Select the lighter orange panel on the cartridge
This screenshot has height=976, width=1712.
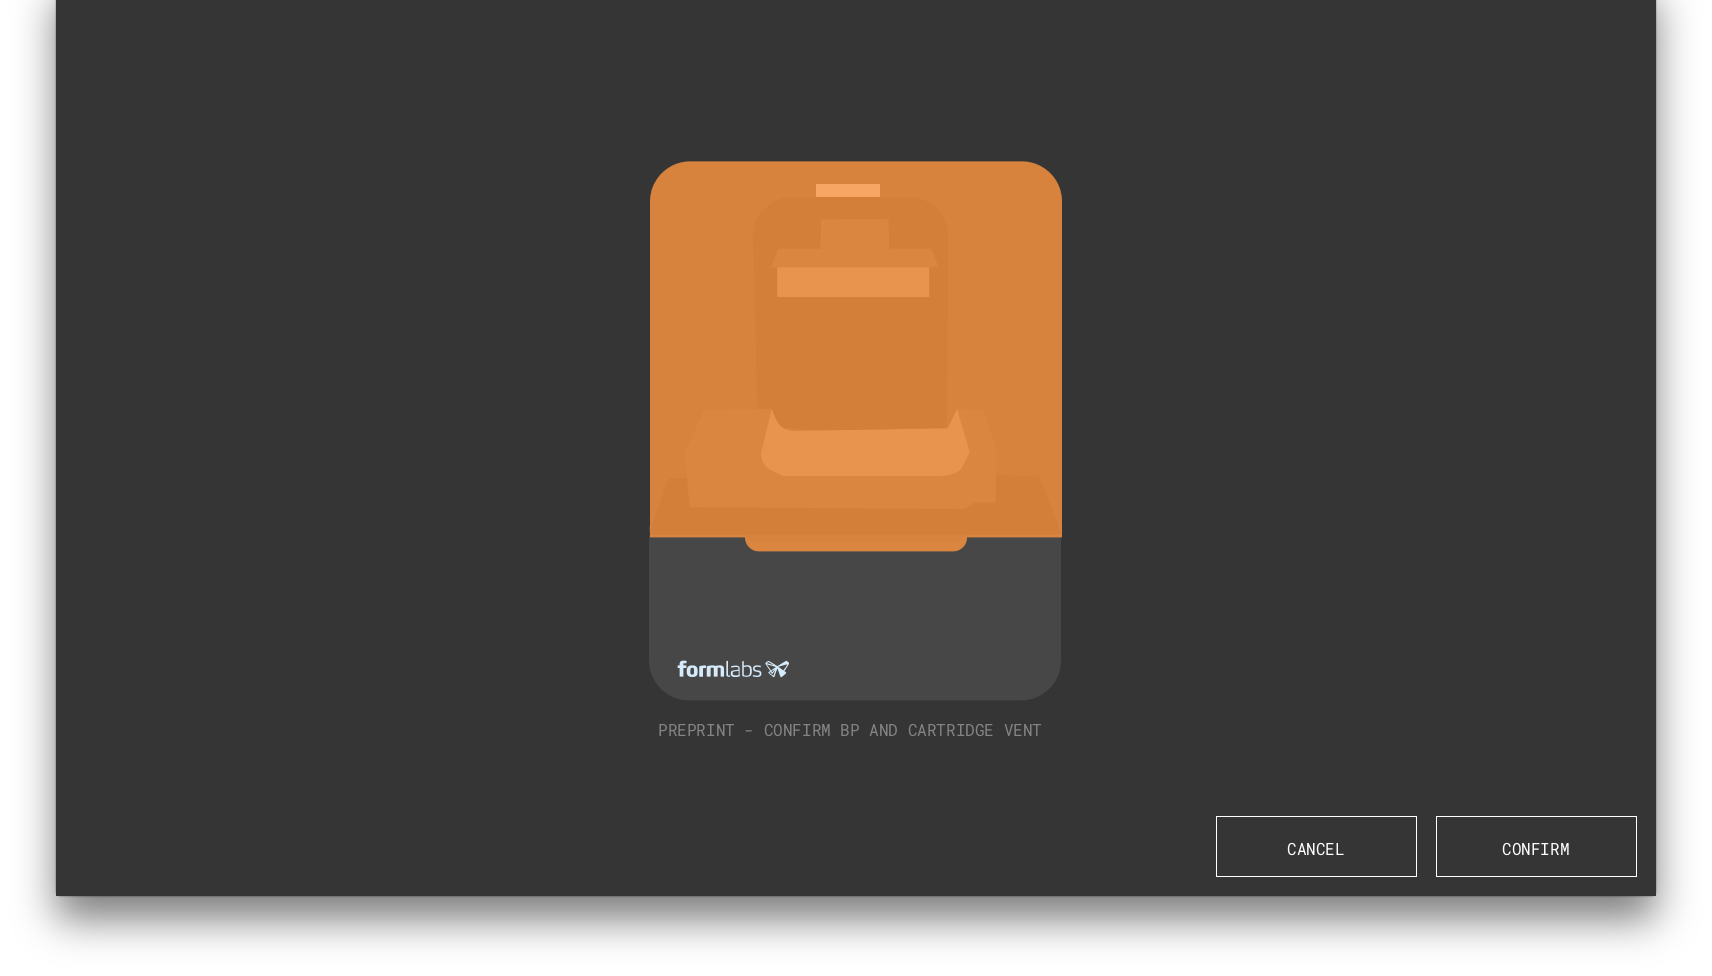(x=855, y=283)
